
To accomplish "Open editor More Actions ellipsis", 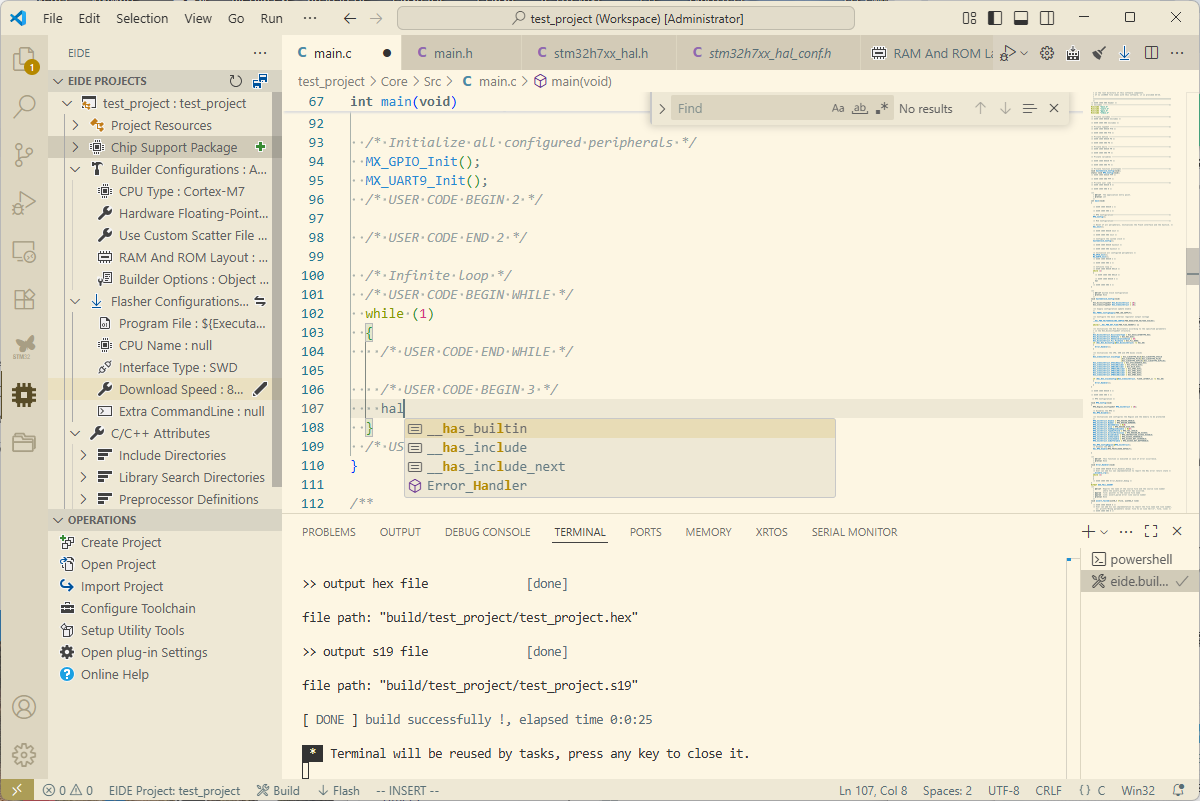I will tap(1178, 53).
